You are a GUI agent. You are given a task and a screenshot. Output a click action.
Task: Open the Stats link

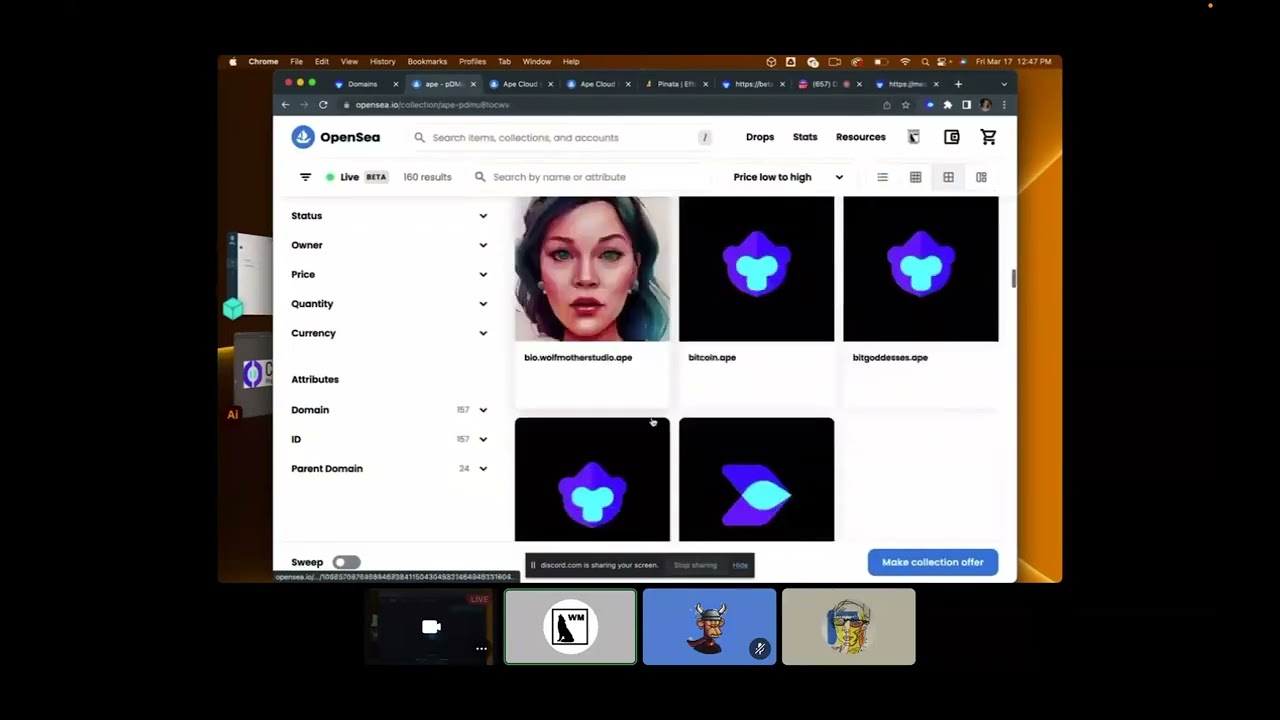[x=805, y=137]
